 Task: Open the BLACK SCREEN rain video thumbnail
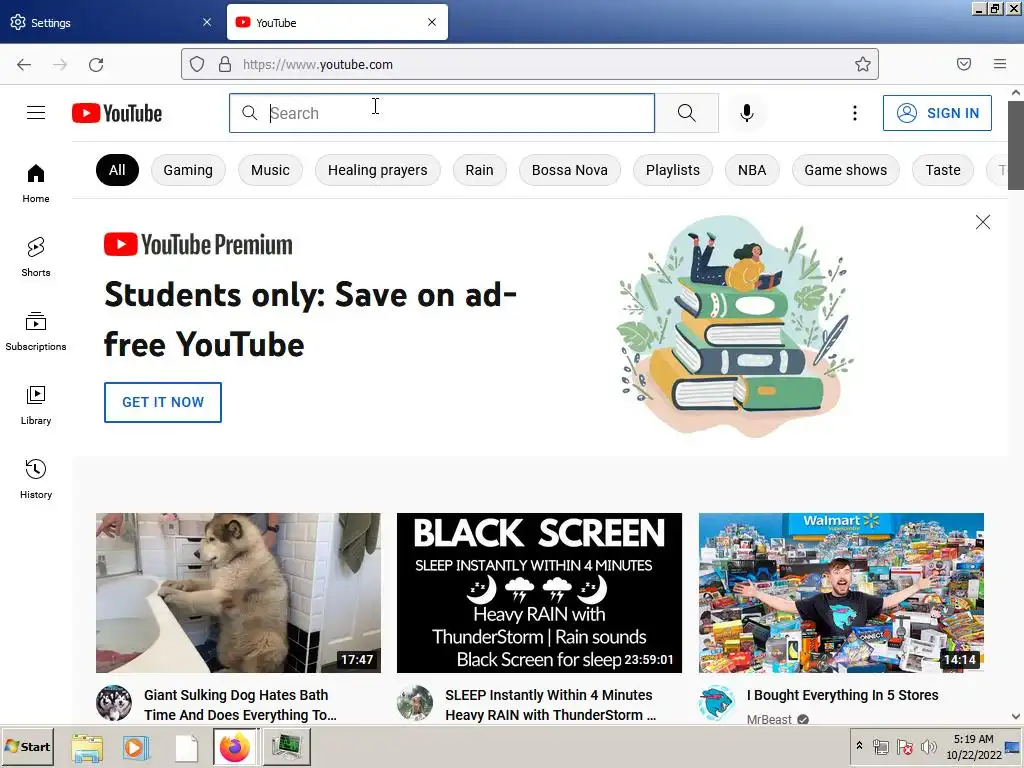[539, 592]
